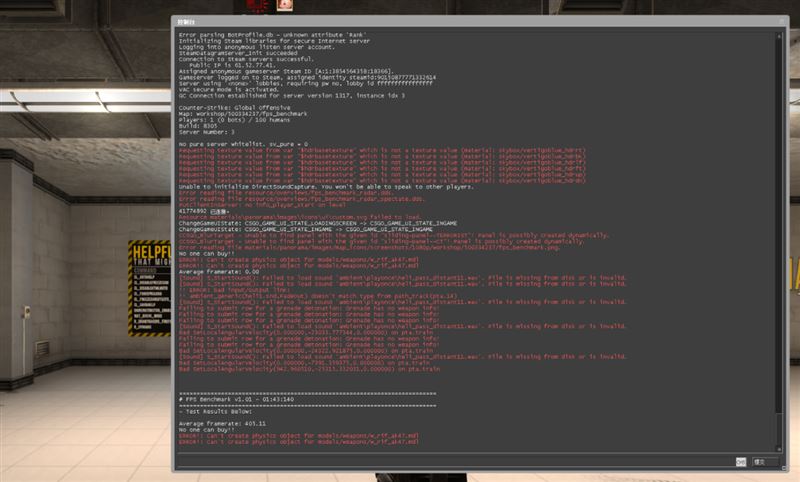Click the red HUD icon beside the avatar
The image size is (800, 482).
(x=259, y=6)
